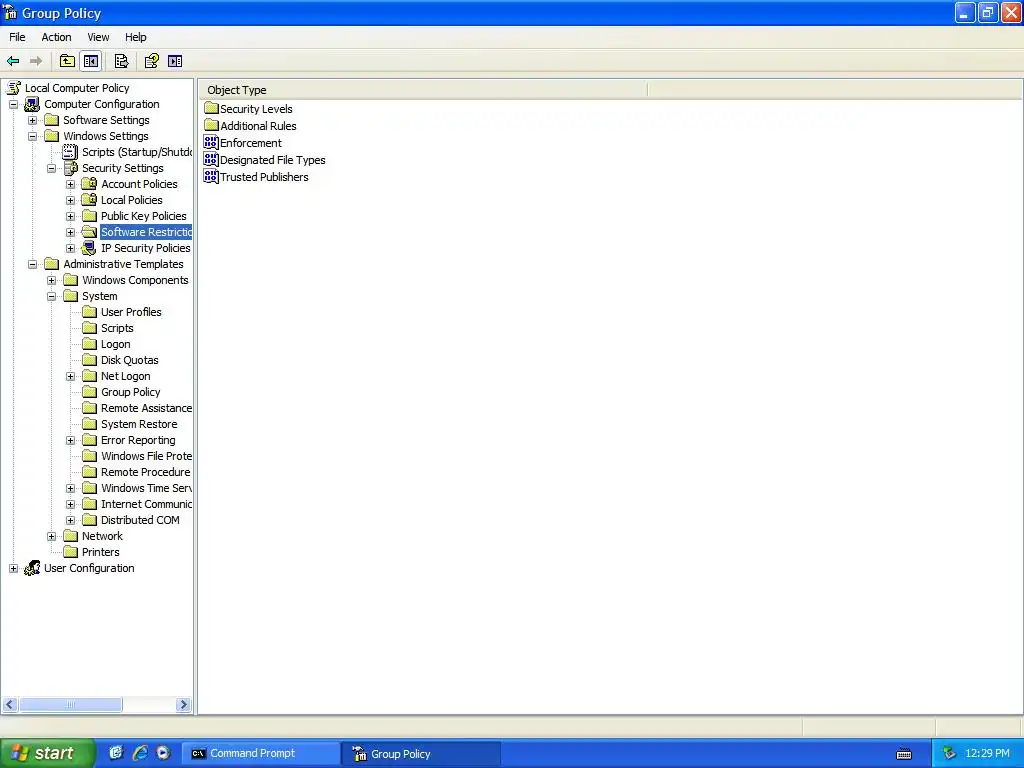Select the User Profiles tree item

[x=131, y=312]
